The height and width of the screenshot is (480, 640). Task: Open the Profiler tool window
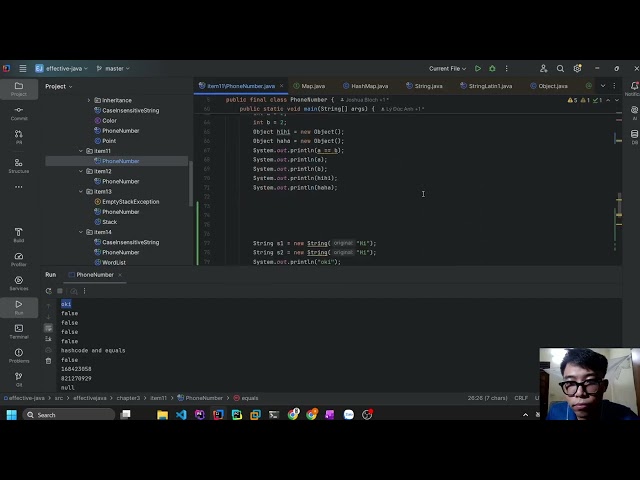pos(19,259)
